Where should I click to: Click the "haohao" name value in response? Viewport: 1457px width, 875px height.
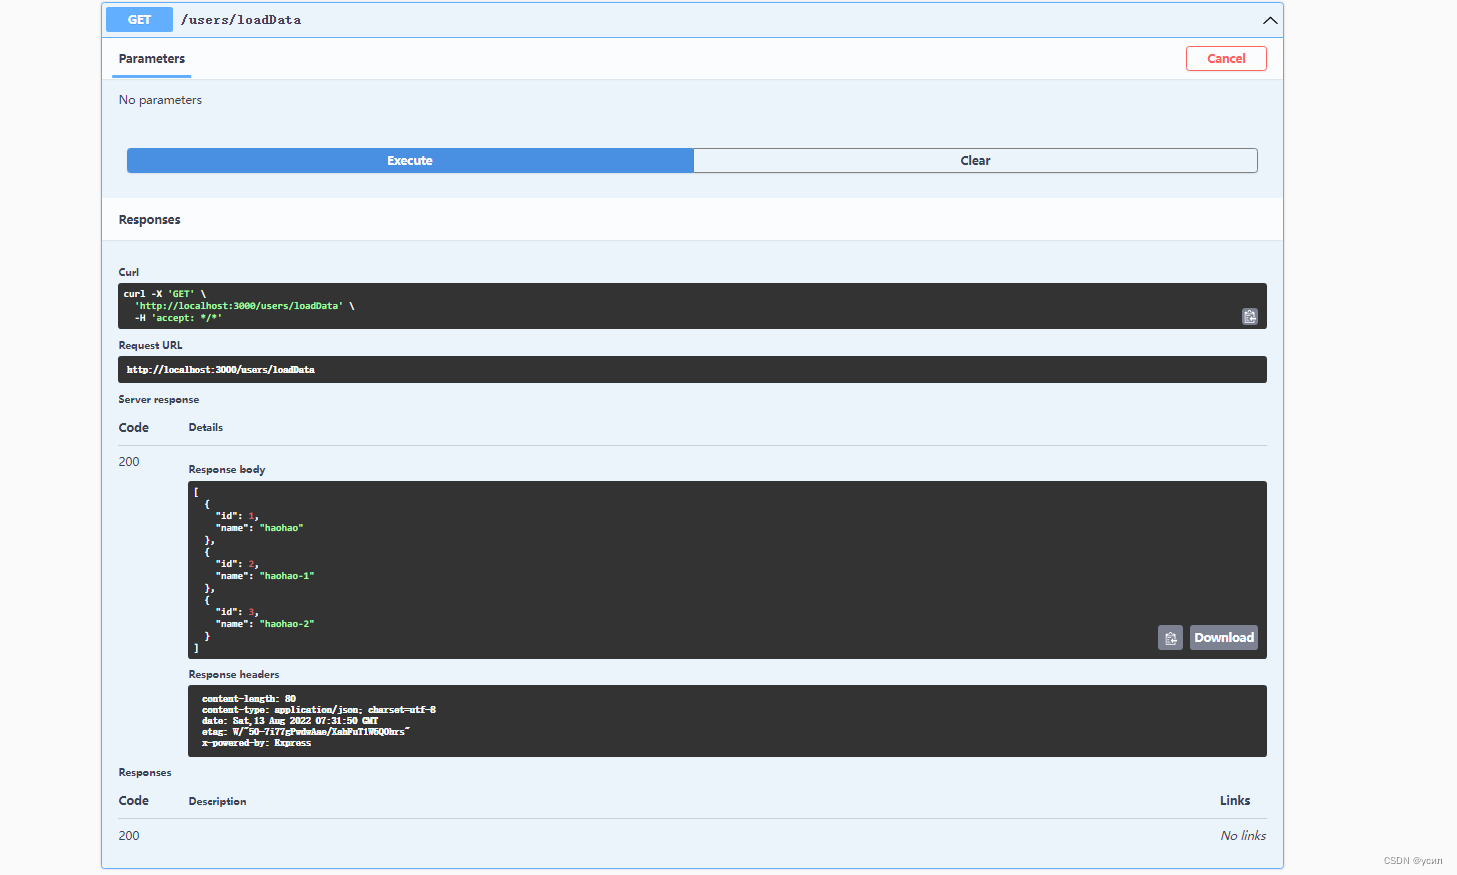[281, 528]
